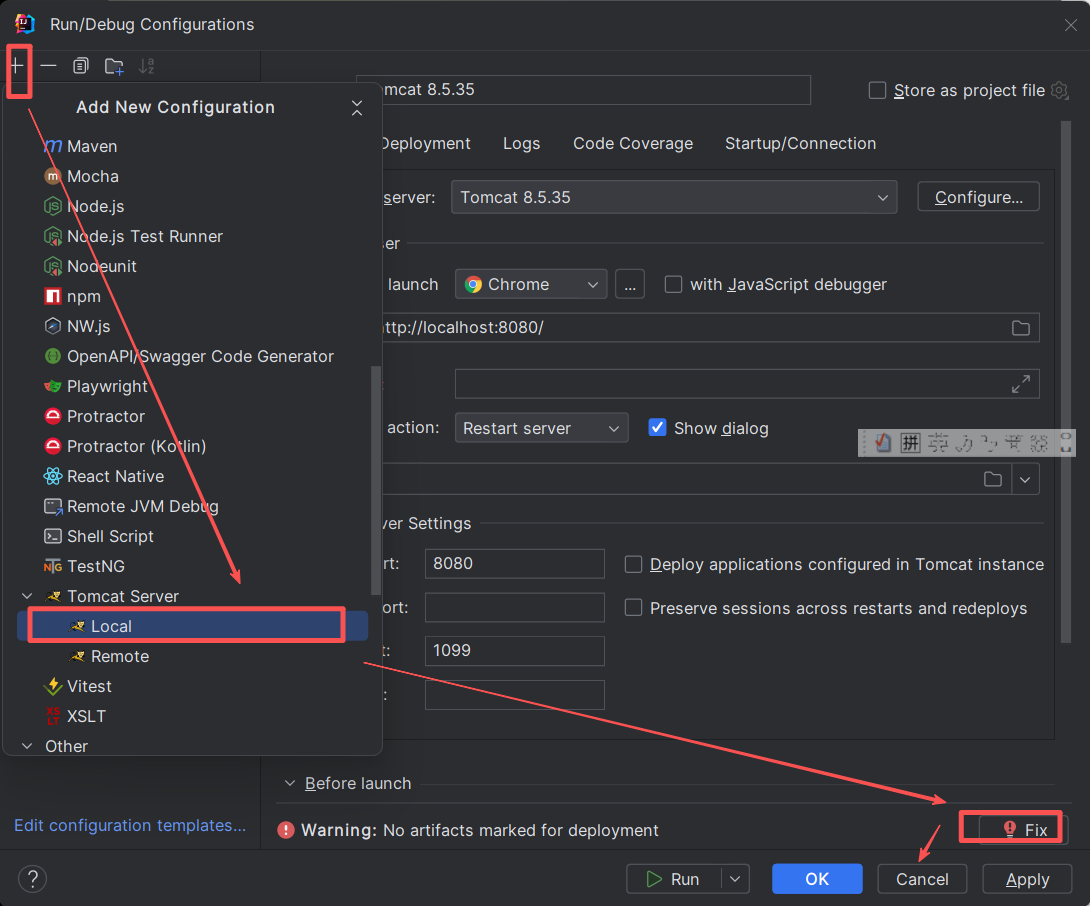
Task: Click the browser ellipsis button
Action: 630,284
